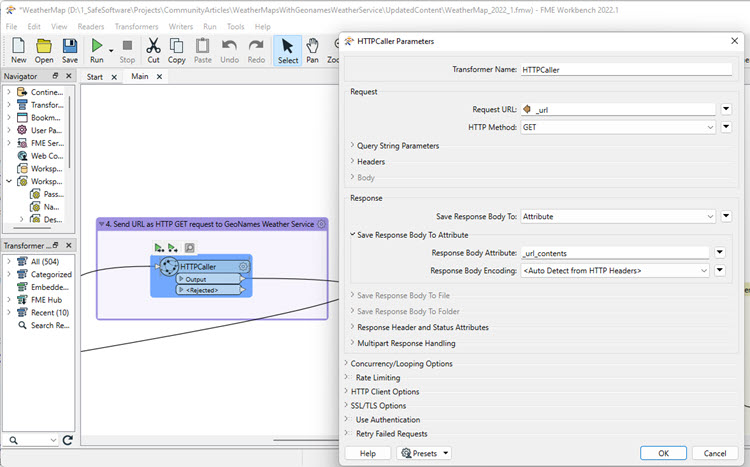Edit the Transformer Name field

coord(626,69)
